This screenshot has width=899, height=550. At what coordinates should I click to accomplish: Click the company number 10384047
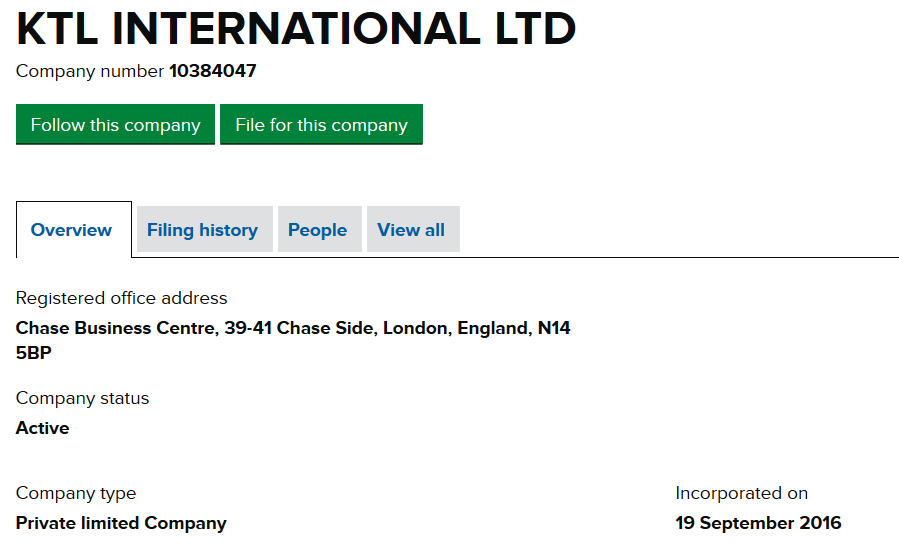pyautogui.click(x=213, y=72)
